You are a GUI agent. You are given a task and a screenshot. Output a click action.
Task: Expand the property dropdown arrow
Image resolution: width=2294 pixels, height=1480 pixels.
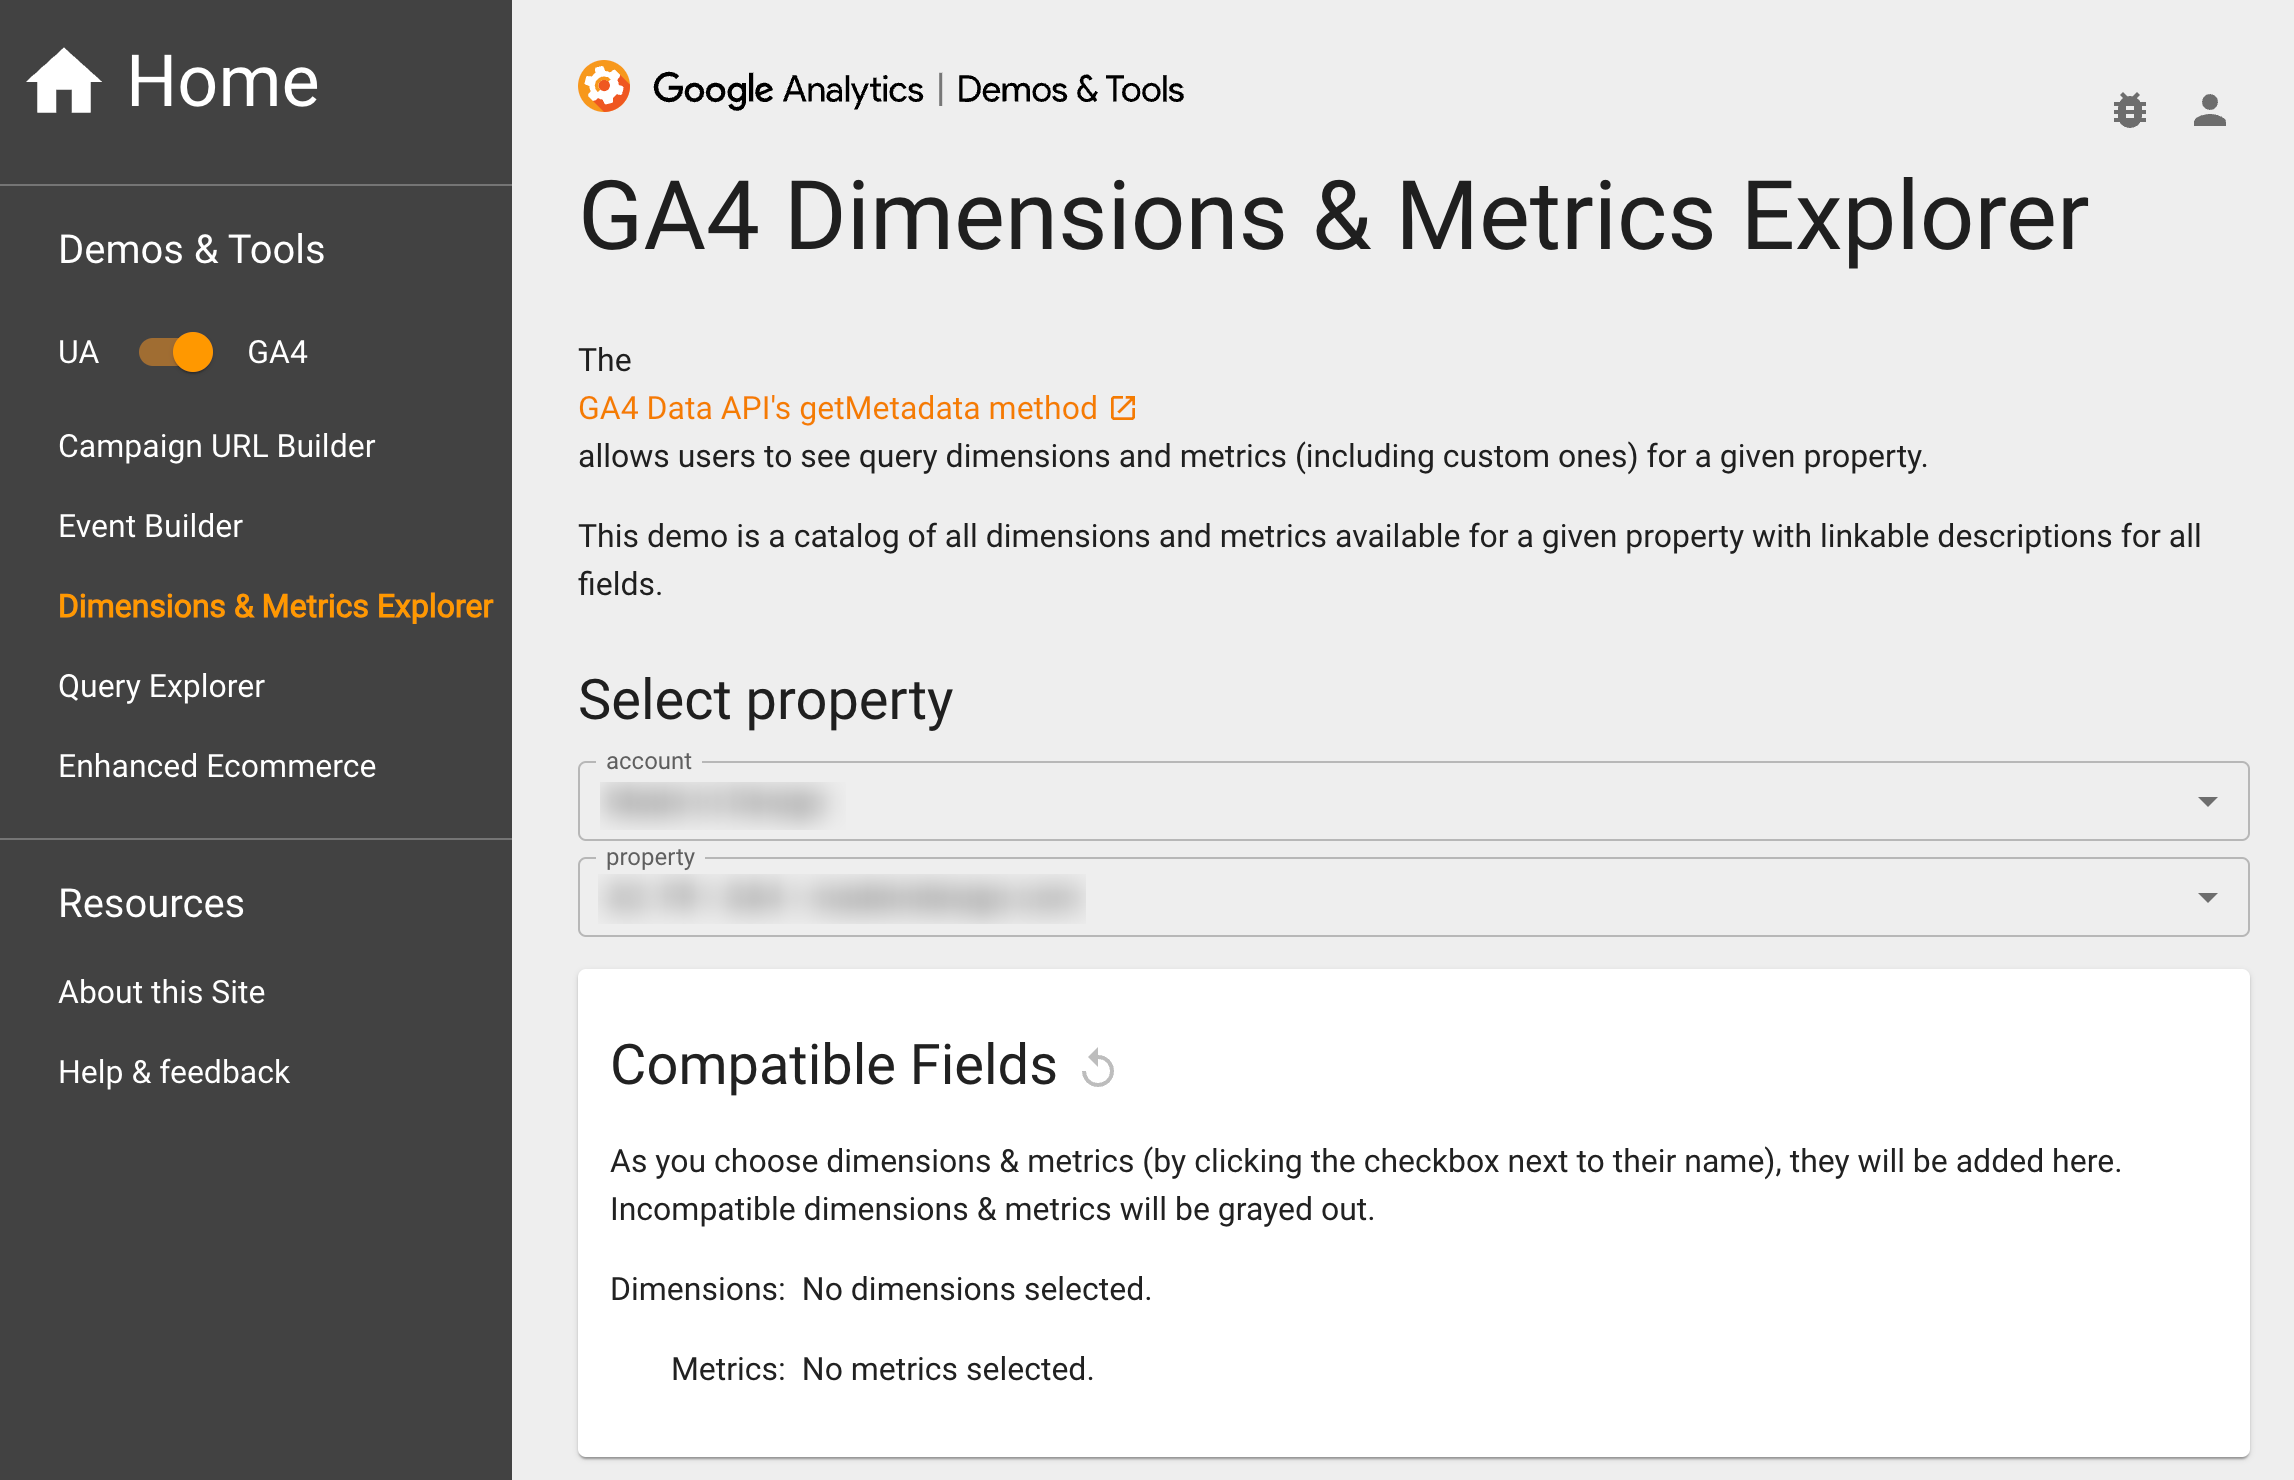pyautogui.click(x=2210, y=897)
